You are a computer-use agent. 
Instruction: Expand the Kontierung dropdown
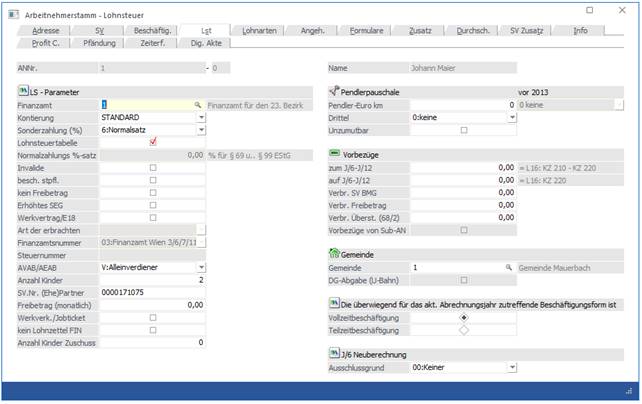(x=201, y=117)
